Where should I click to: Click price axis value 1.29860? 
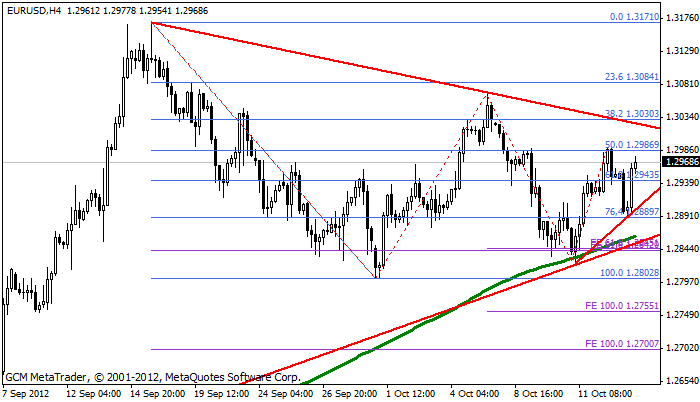pos(682,150)
